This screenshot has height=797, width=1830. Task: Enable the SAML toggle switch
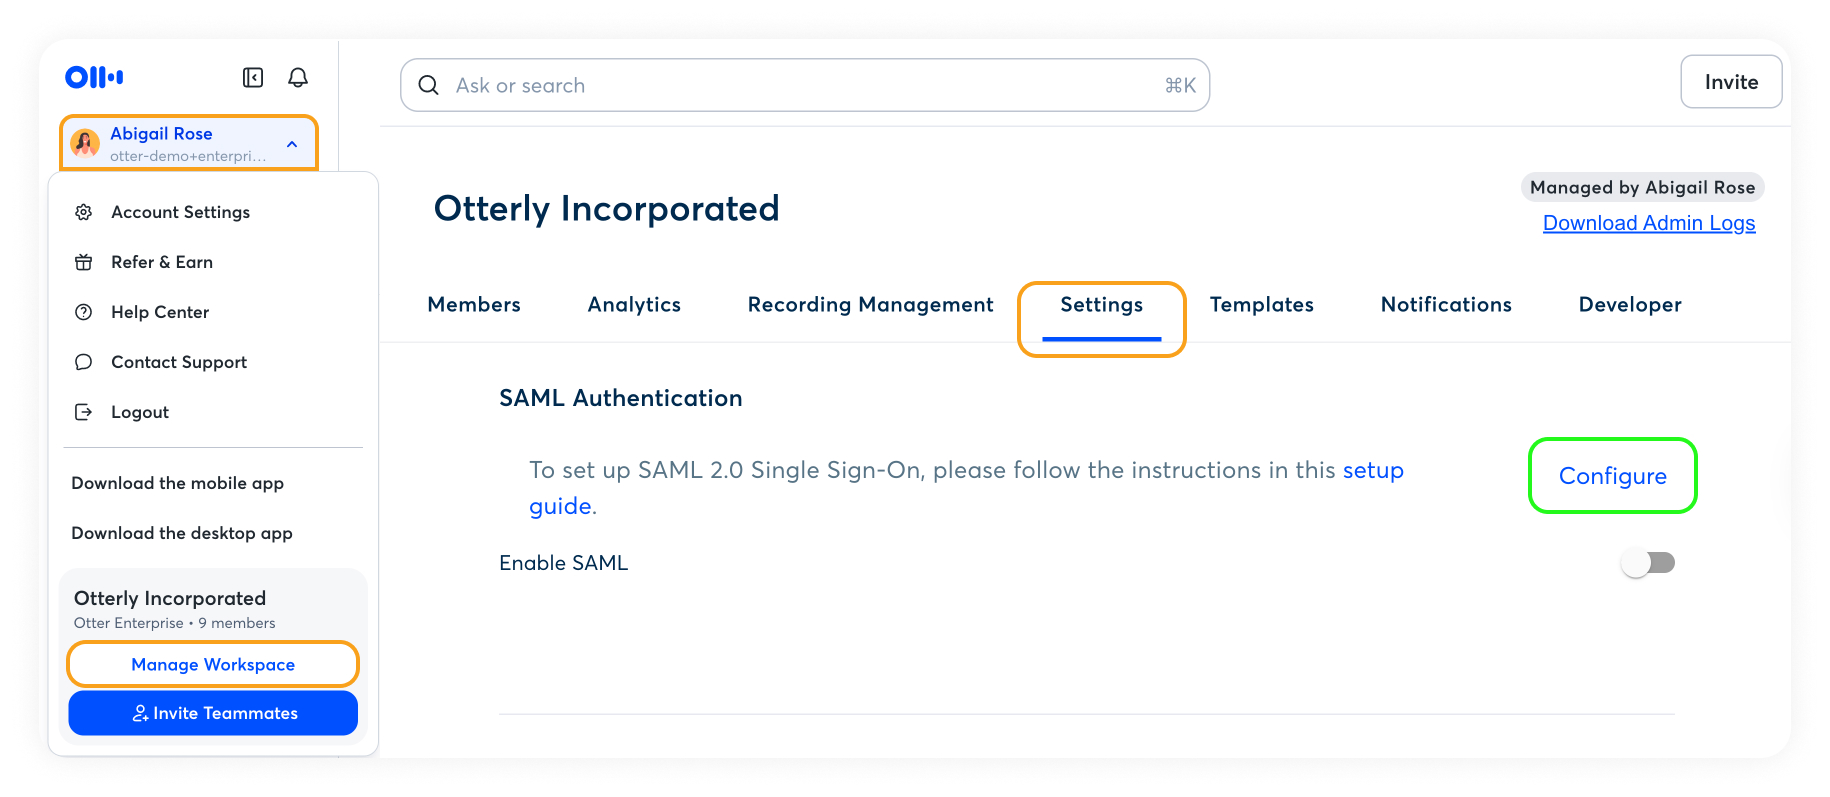click(1647, 563)
